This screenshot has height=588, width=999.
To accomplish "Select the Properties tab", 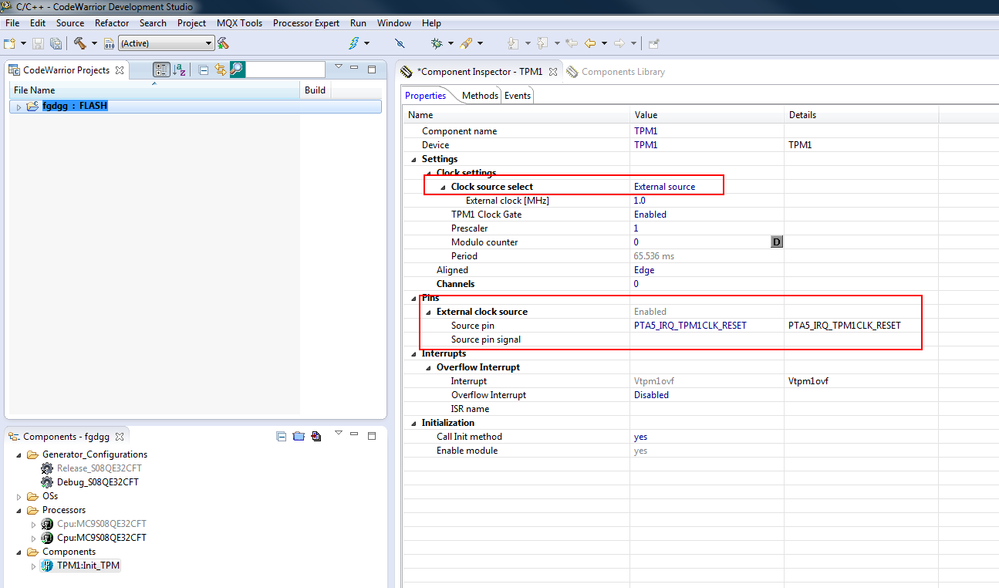I will click(425, 96).
